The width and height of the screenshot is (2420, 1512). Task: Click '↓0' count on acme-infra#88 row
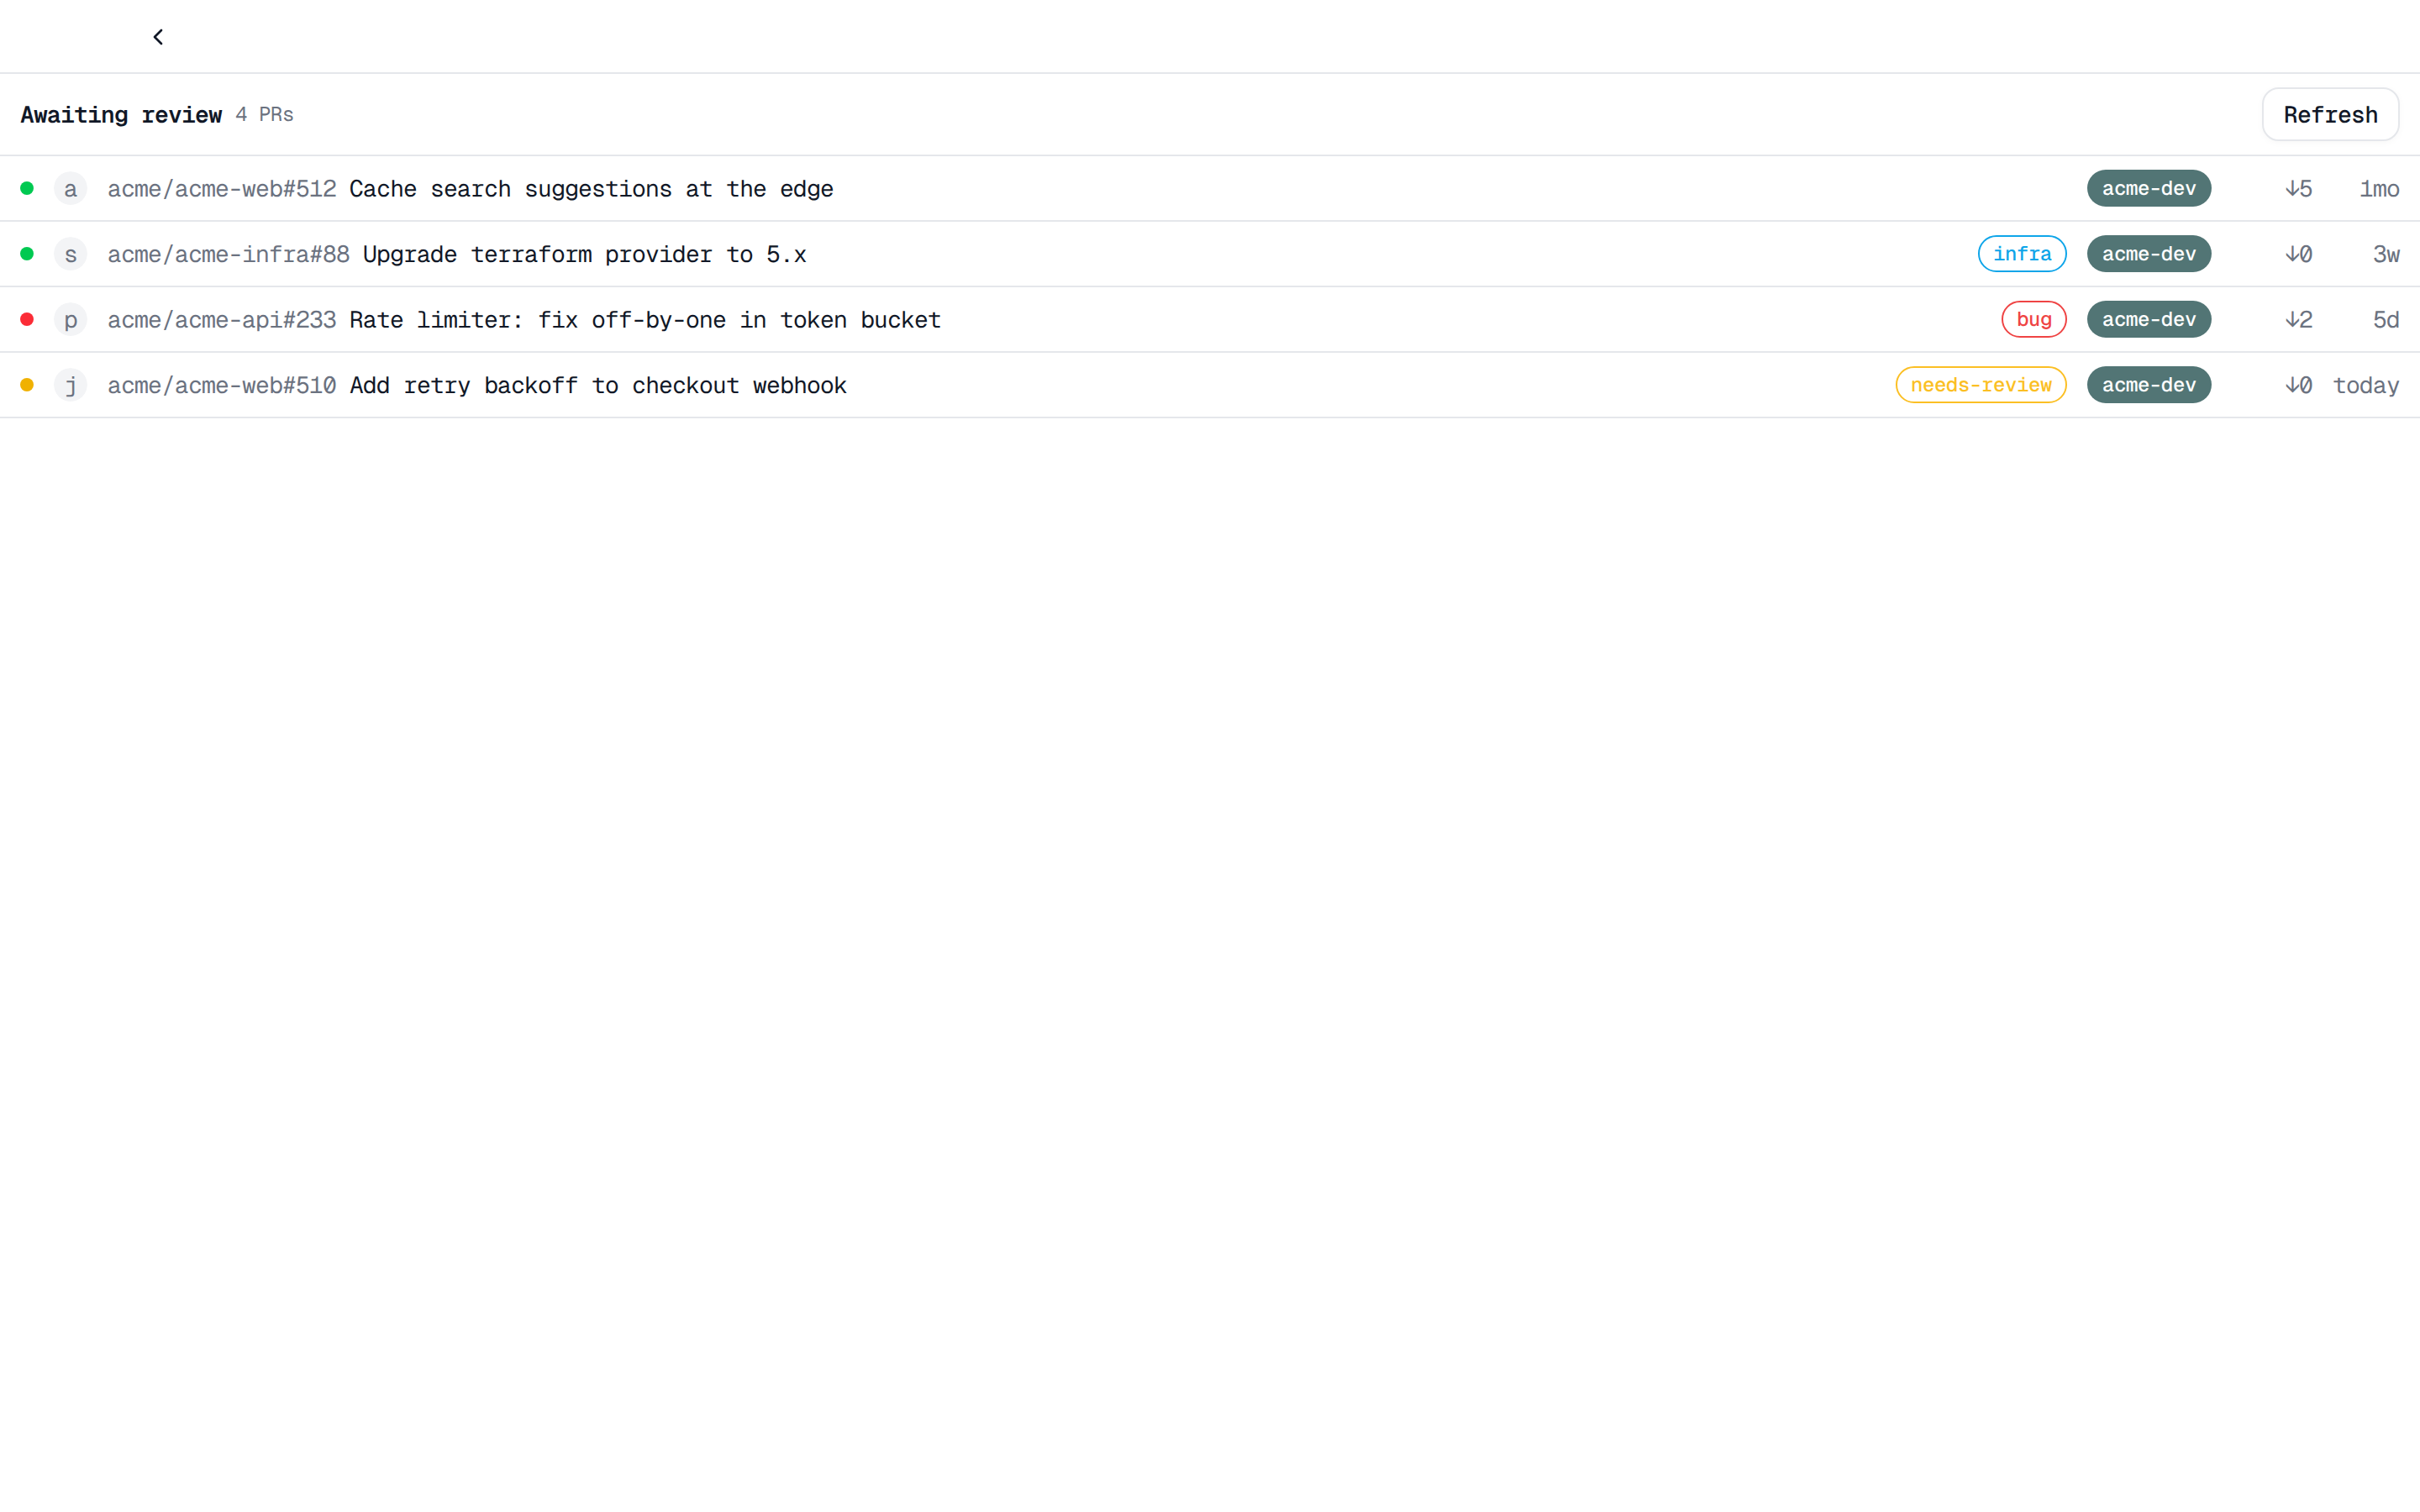(x=2298, y=254)
